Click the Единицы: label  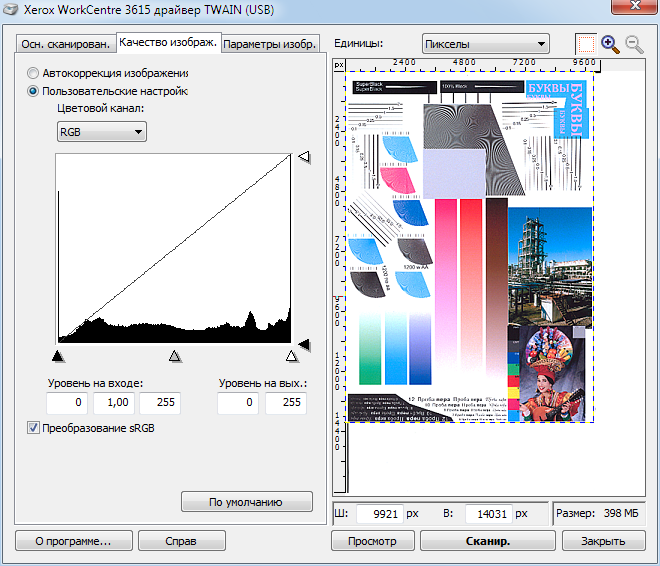point(359,44)
